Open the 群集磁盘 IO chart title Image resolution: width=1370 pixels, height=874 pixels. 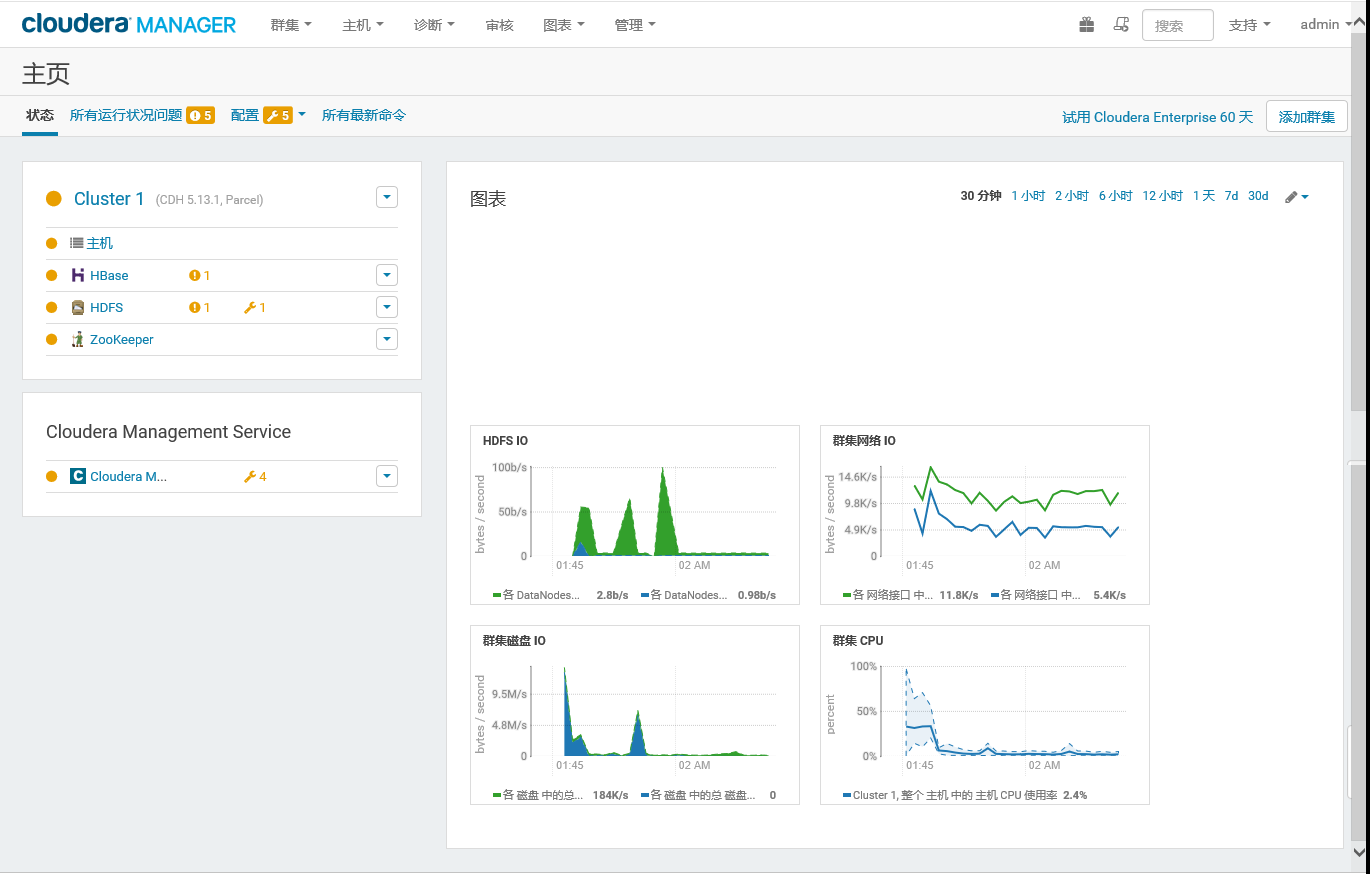514,640
